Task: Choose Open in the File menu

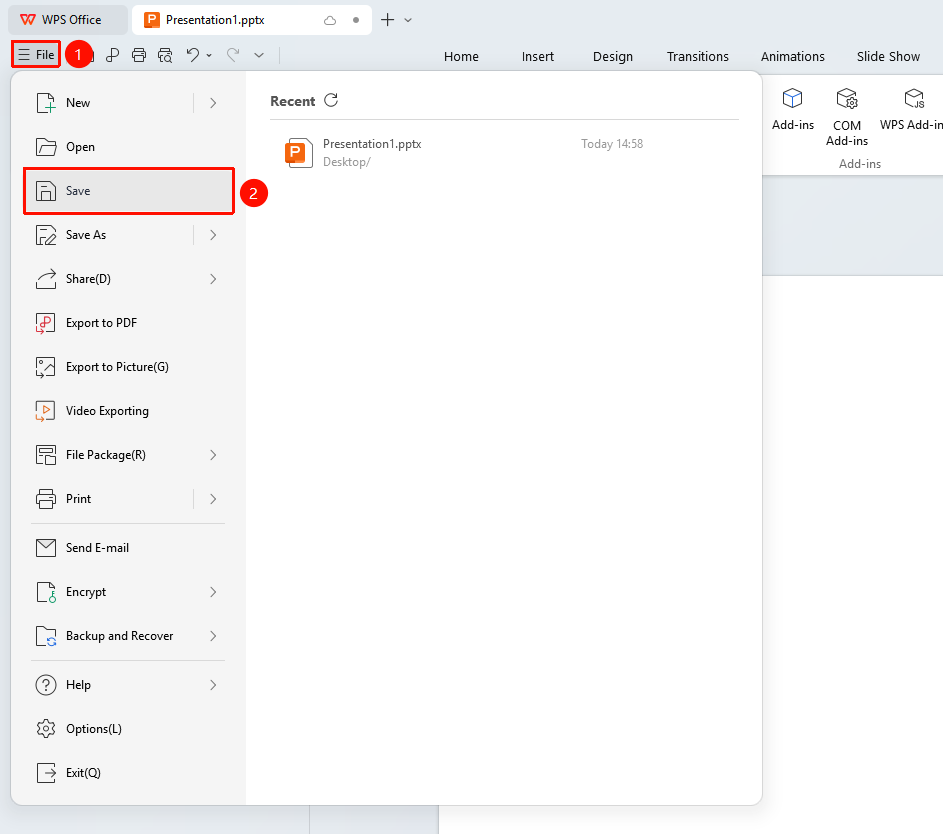Action: coord(128,147)
